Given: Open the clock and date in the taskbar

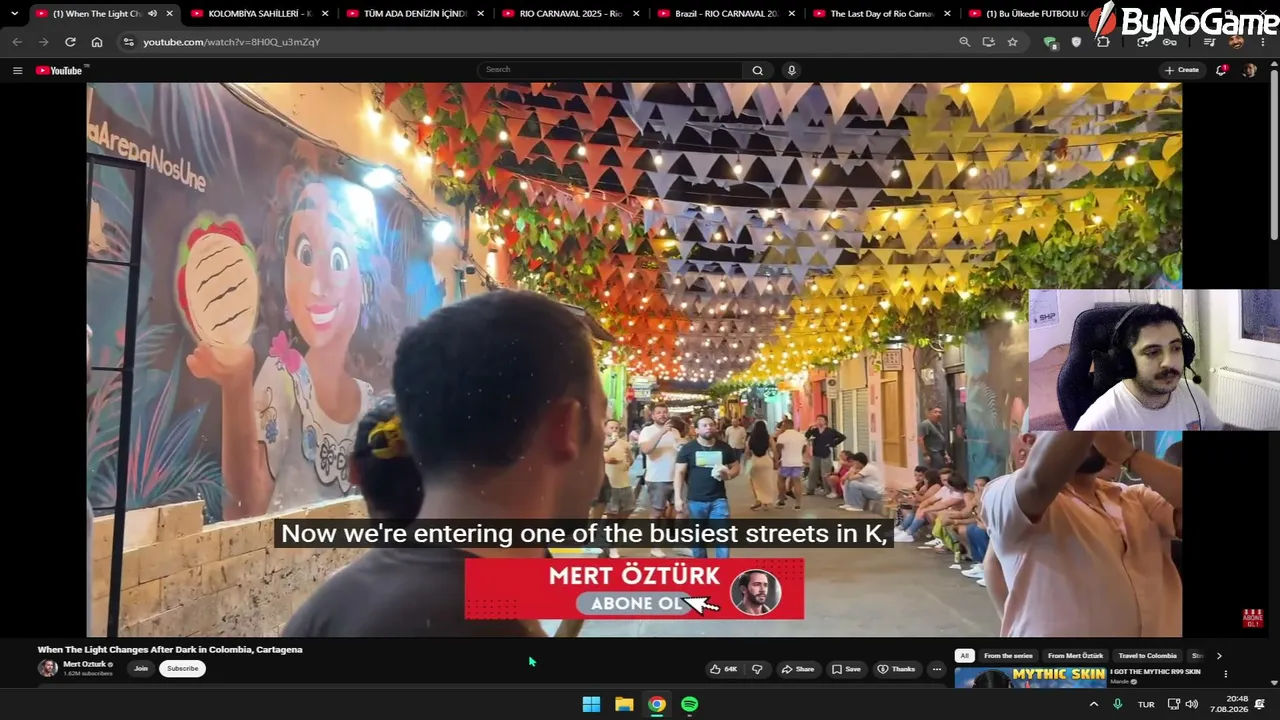Looking at the screenshot, I should click(x=1228, y=704).
